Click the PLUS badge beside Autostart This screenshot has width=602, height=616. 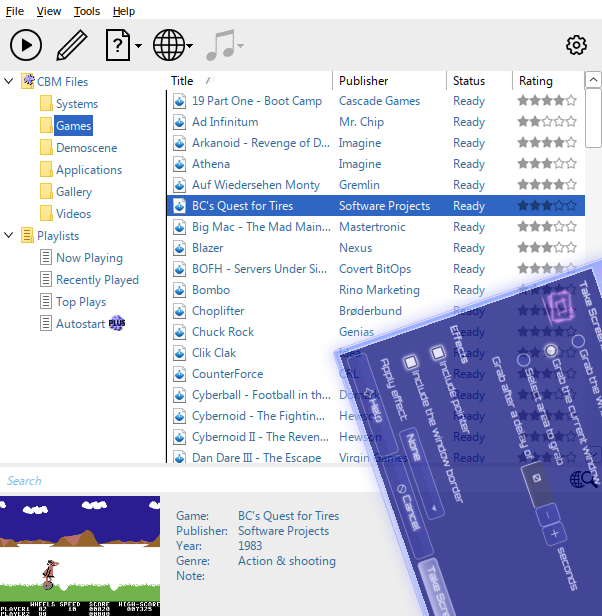click(117, 323)
